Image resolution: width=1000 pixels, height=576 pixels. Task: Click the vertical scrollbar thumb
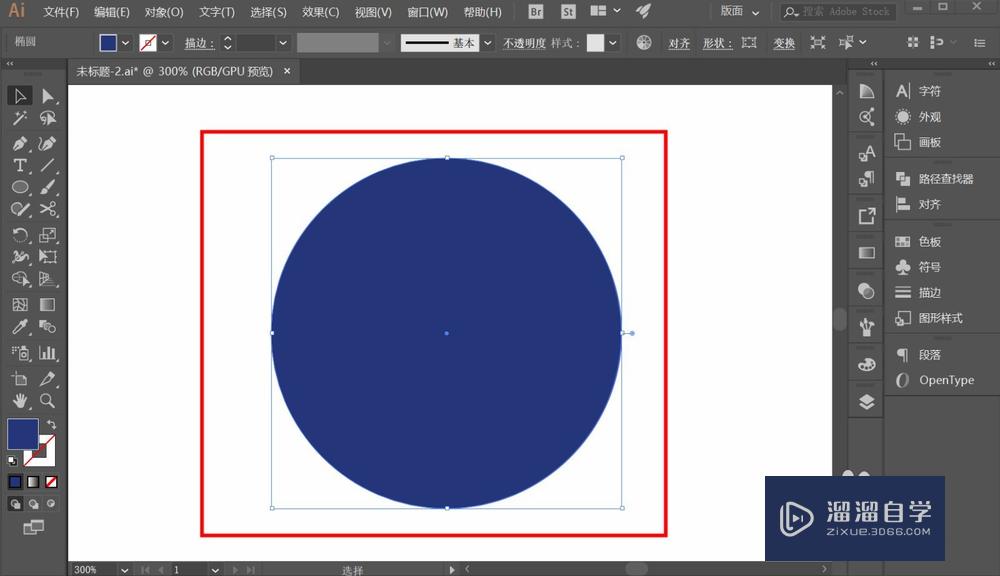coord(840,319)
